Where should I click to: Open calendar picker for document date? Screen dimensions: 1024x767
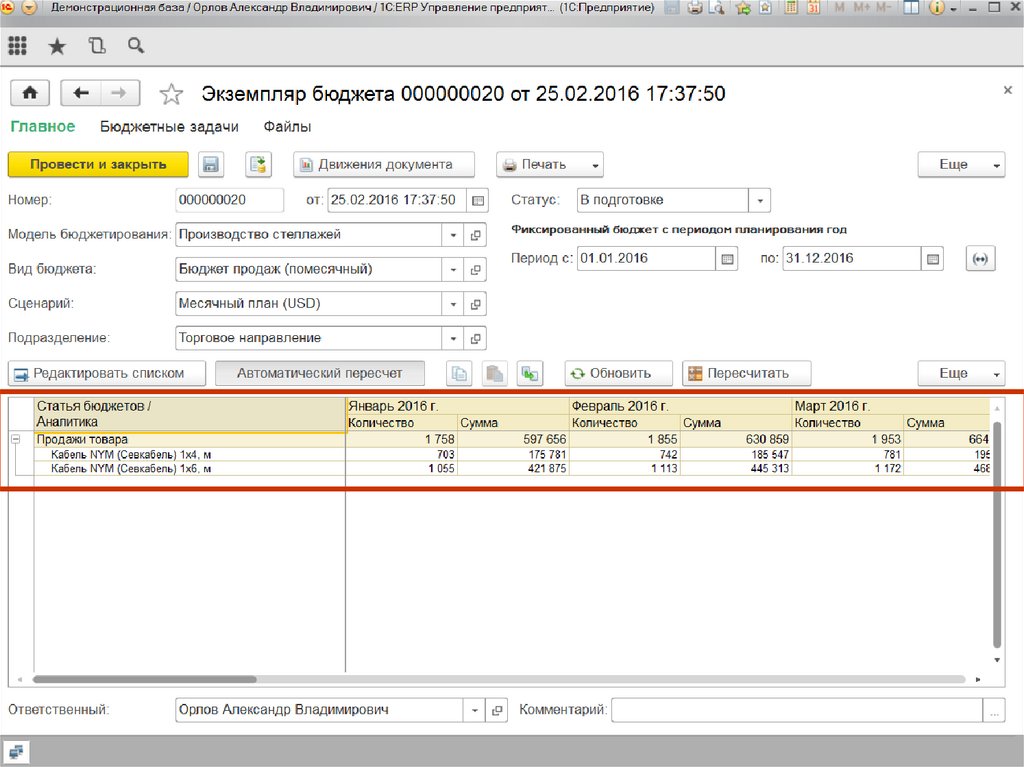point(478,200)
